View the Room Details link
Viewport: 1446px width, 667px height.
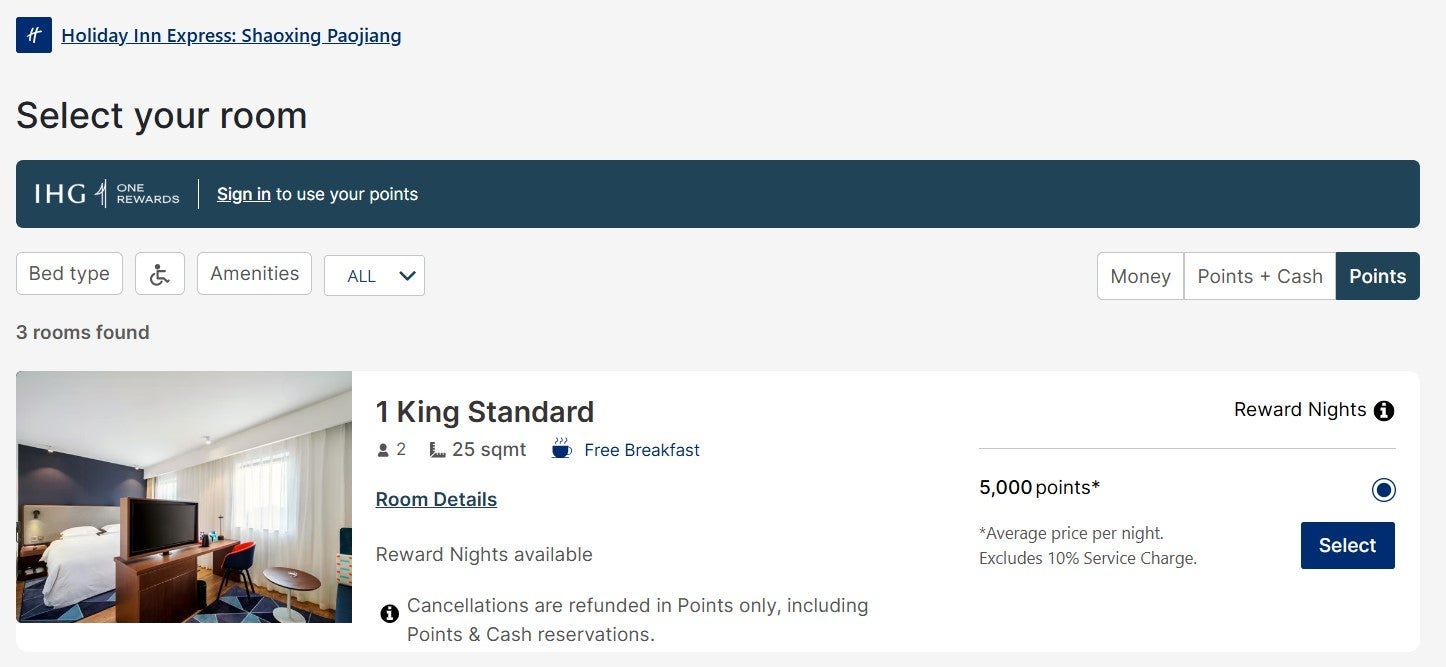coord(436,499)
